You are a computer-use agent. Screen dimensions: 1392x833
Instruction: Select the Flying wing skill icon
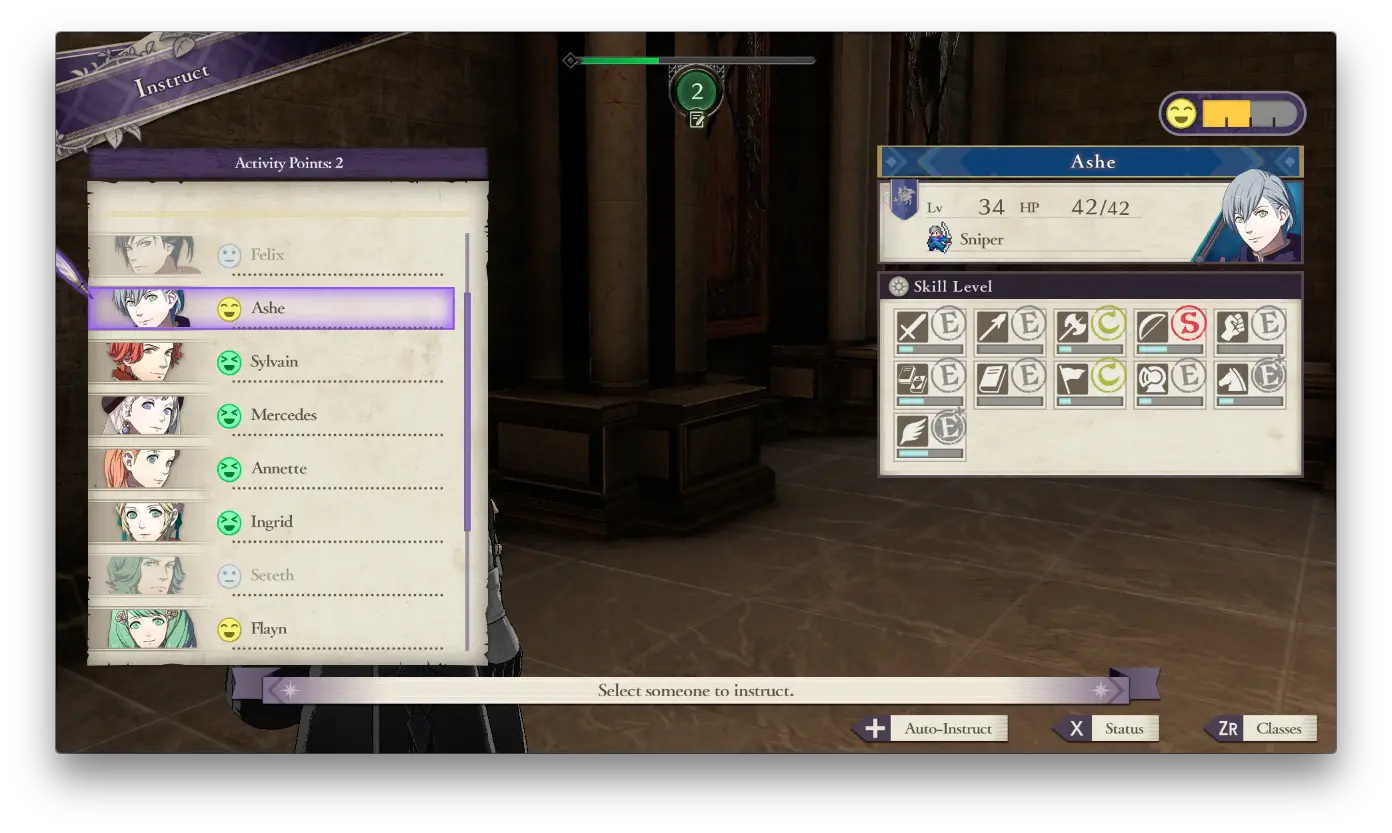pyautogui.click(x=913, y=432)
